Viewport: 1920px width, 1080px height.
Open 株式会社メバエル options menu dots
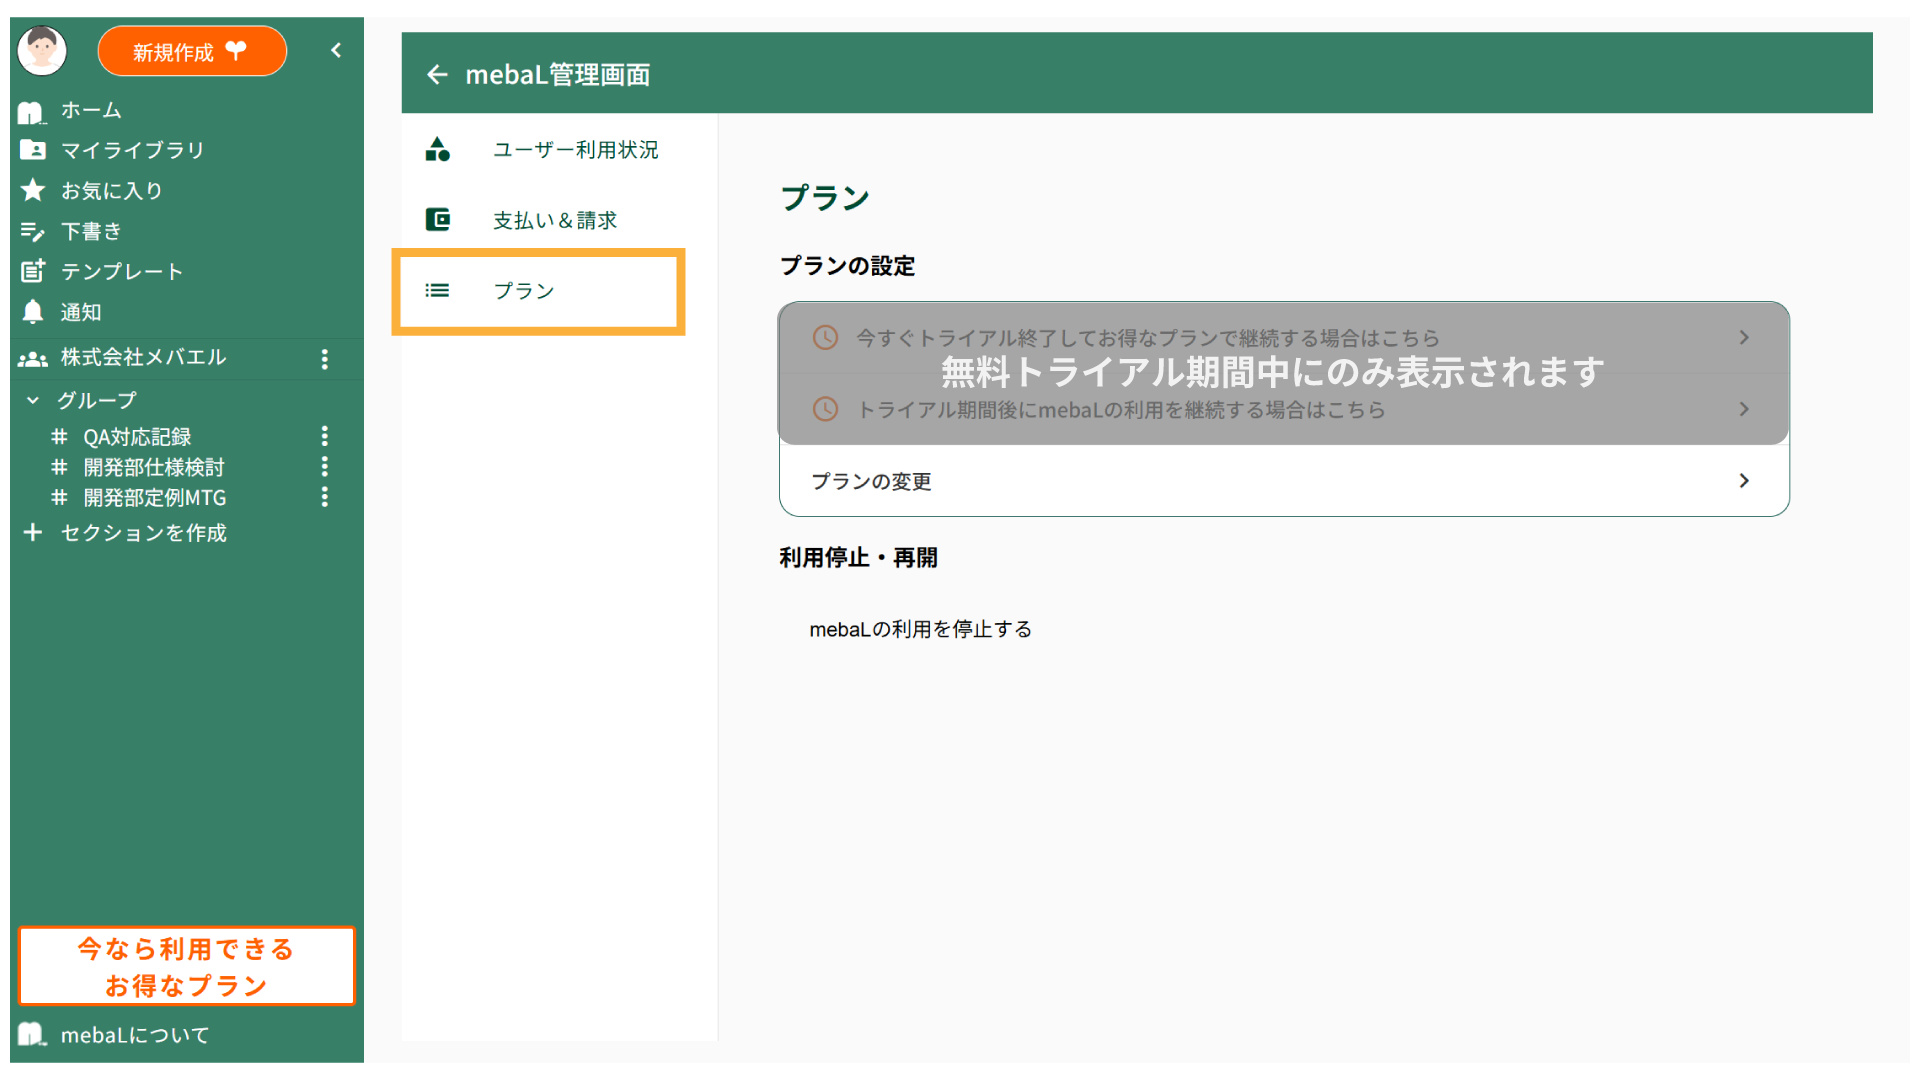(324, 359)
